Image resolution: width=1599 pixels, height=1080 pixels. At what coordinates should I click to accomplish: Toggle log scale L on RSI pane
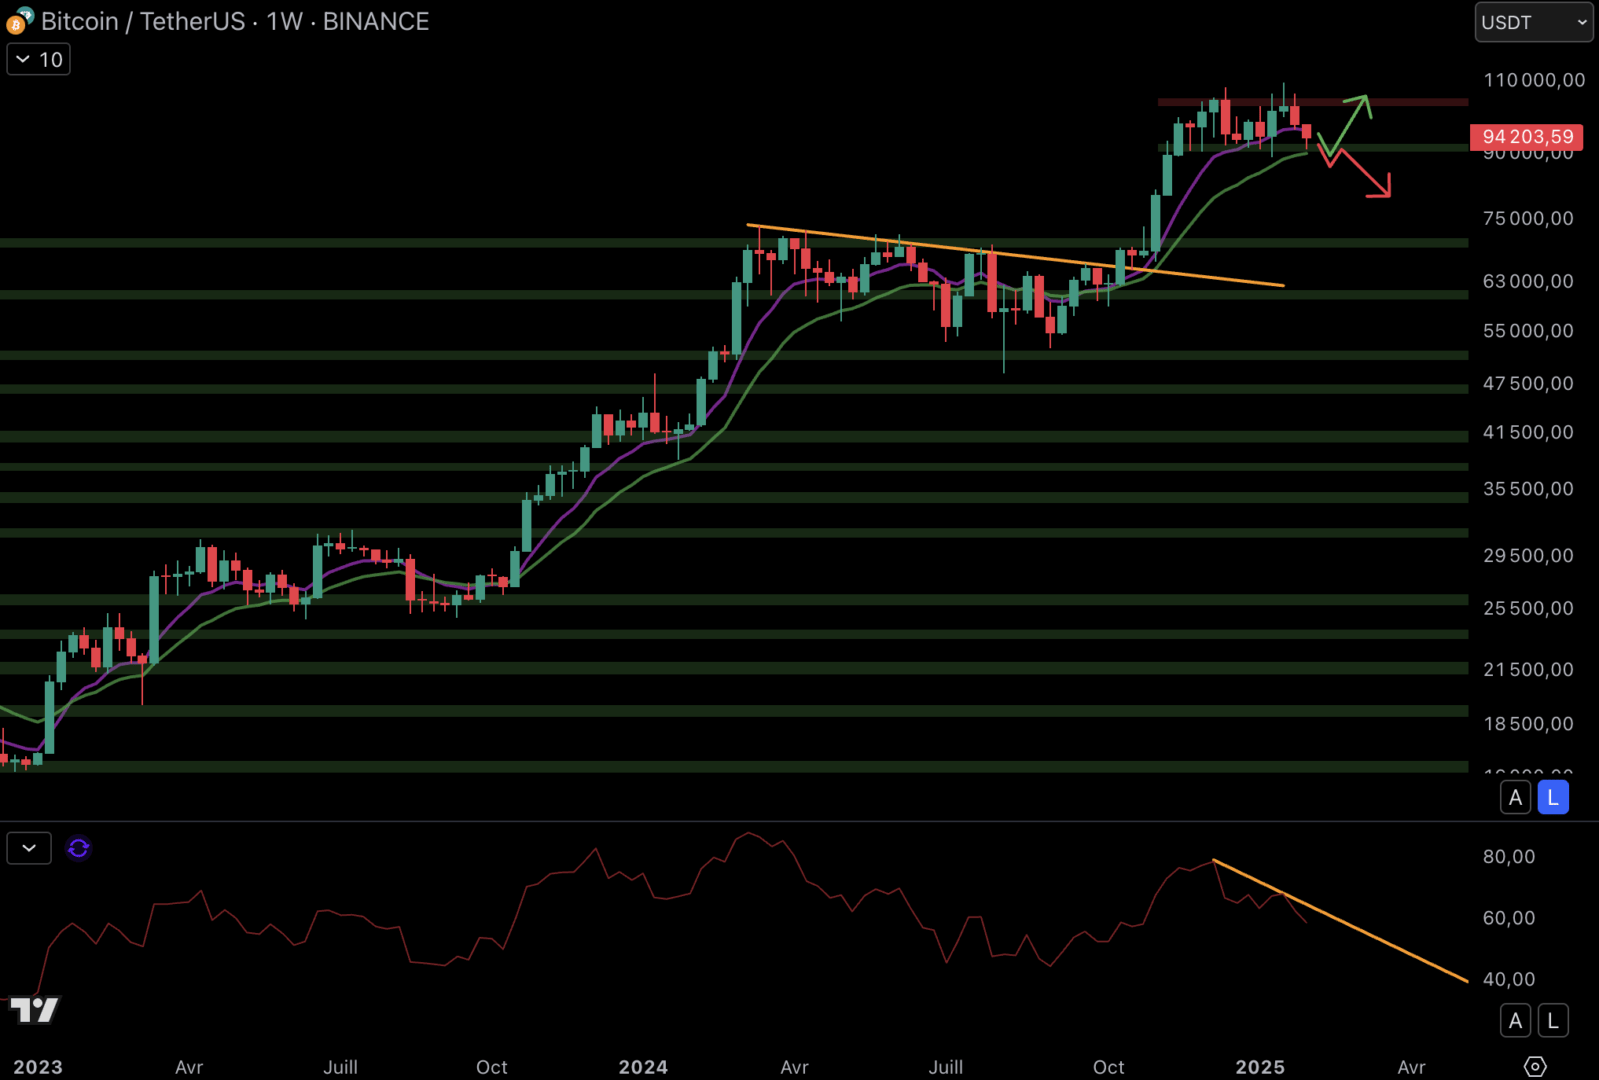pos(1552,1020)
